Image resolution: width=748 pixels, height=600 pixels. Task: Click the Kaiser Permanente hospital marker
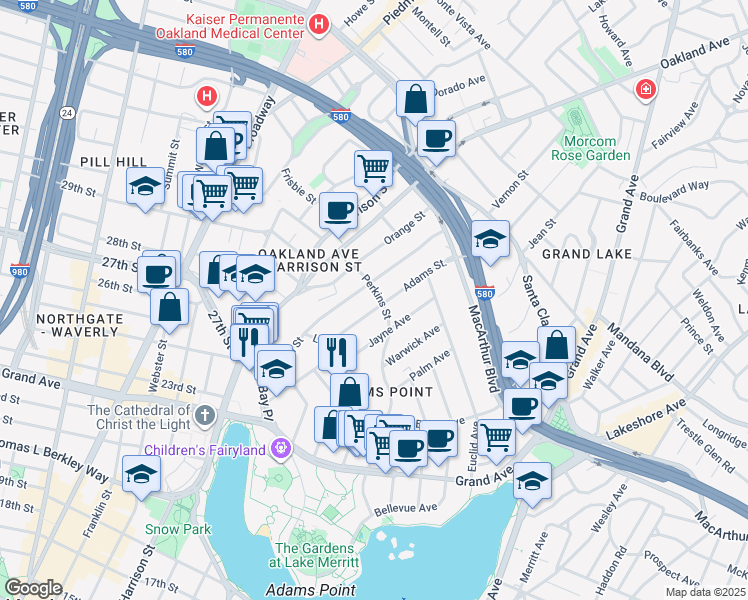click(319, 24)
